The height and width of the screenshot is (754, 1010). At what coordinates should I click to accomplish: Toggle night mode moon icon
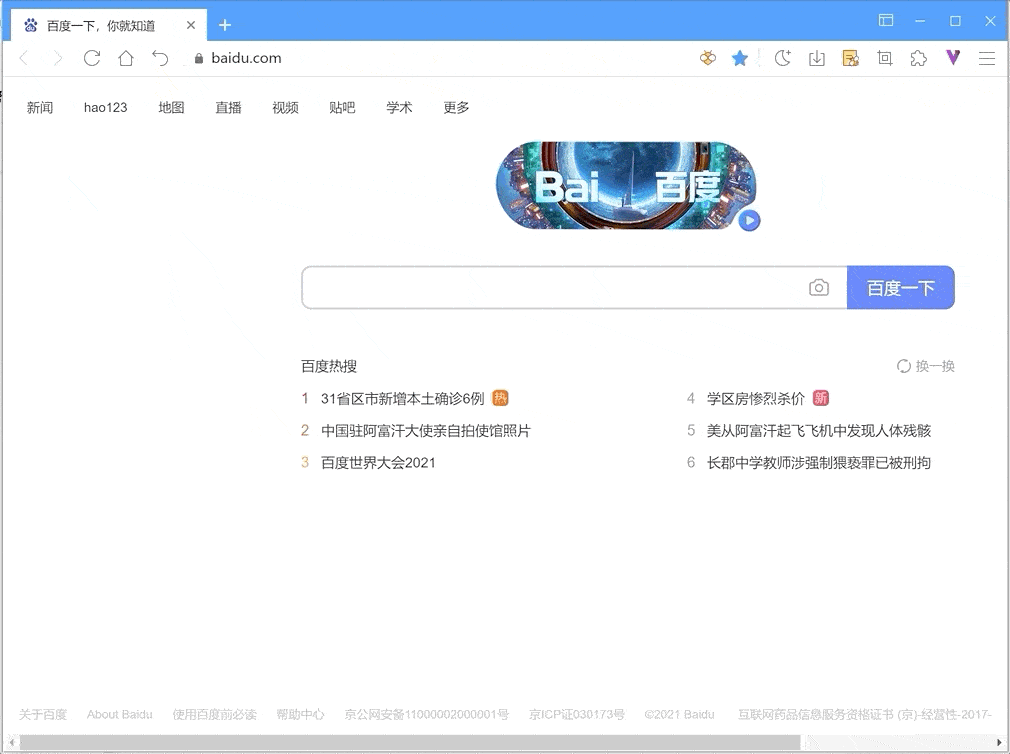783,58
